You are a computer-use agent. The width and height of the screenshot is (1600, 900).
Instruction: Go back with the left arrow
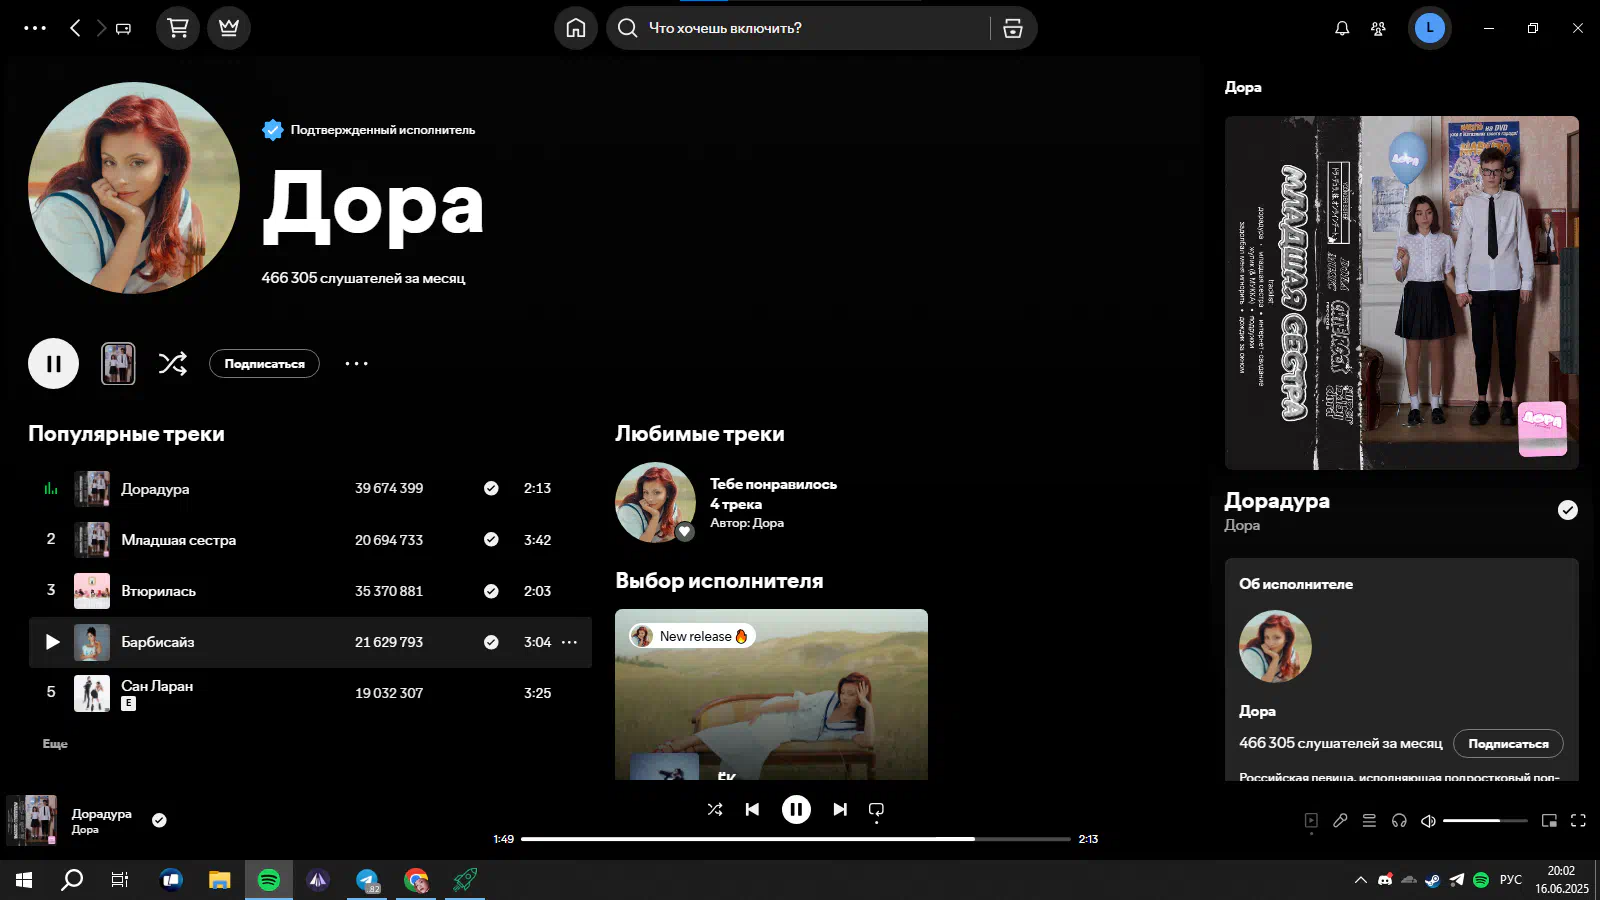coord(75,28)
